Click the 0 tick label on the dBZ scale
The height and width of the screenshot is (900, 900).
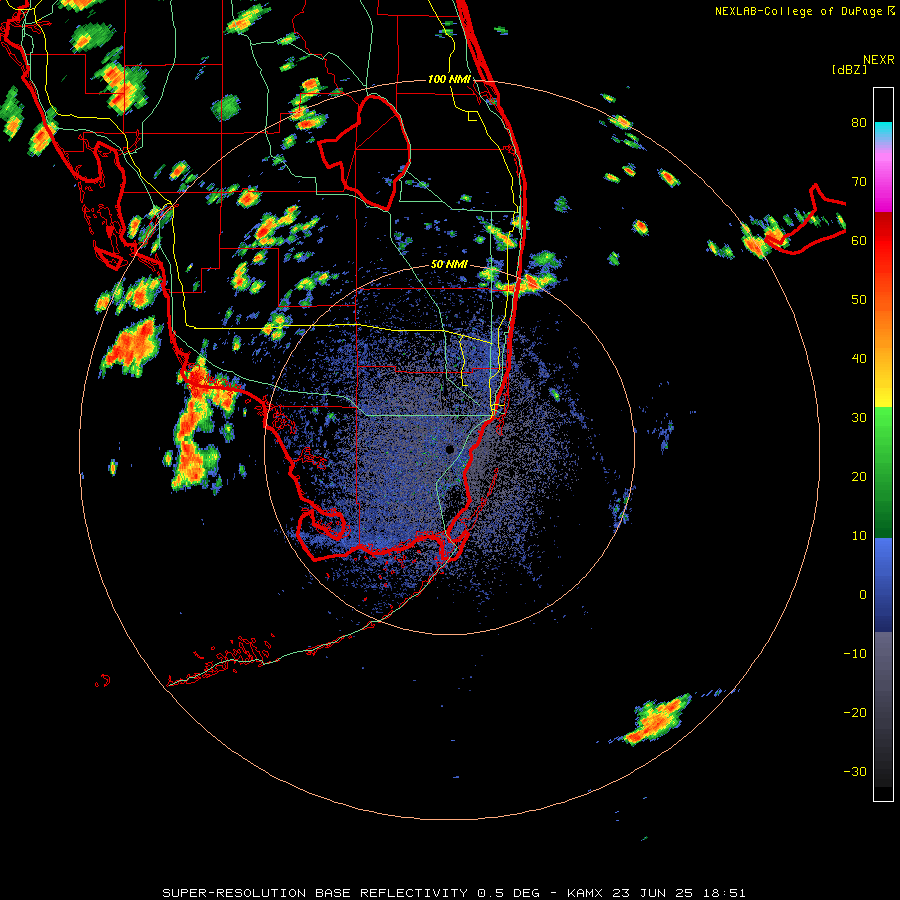pos(863,595)
